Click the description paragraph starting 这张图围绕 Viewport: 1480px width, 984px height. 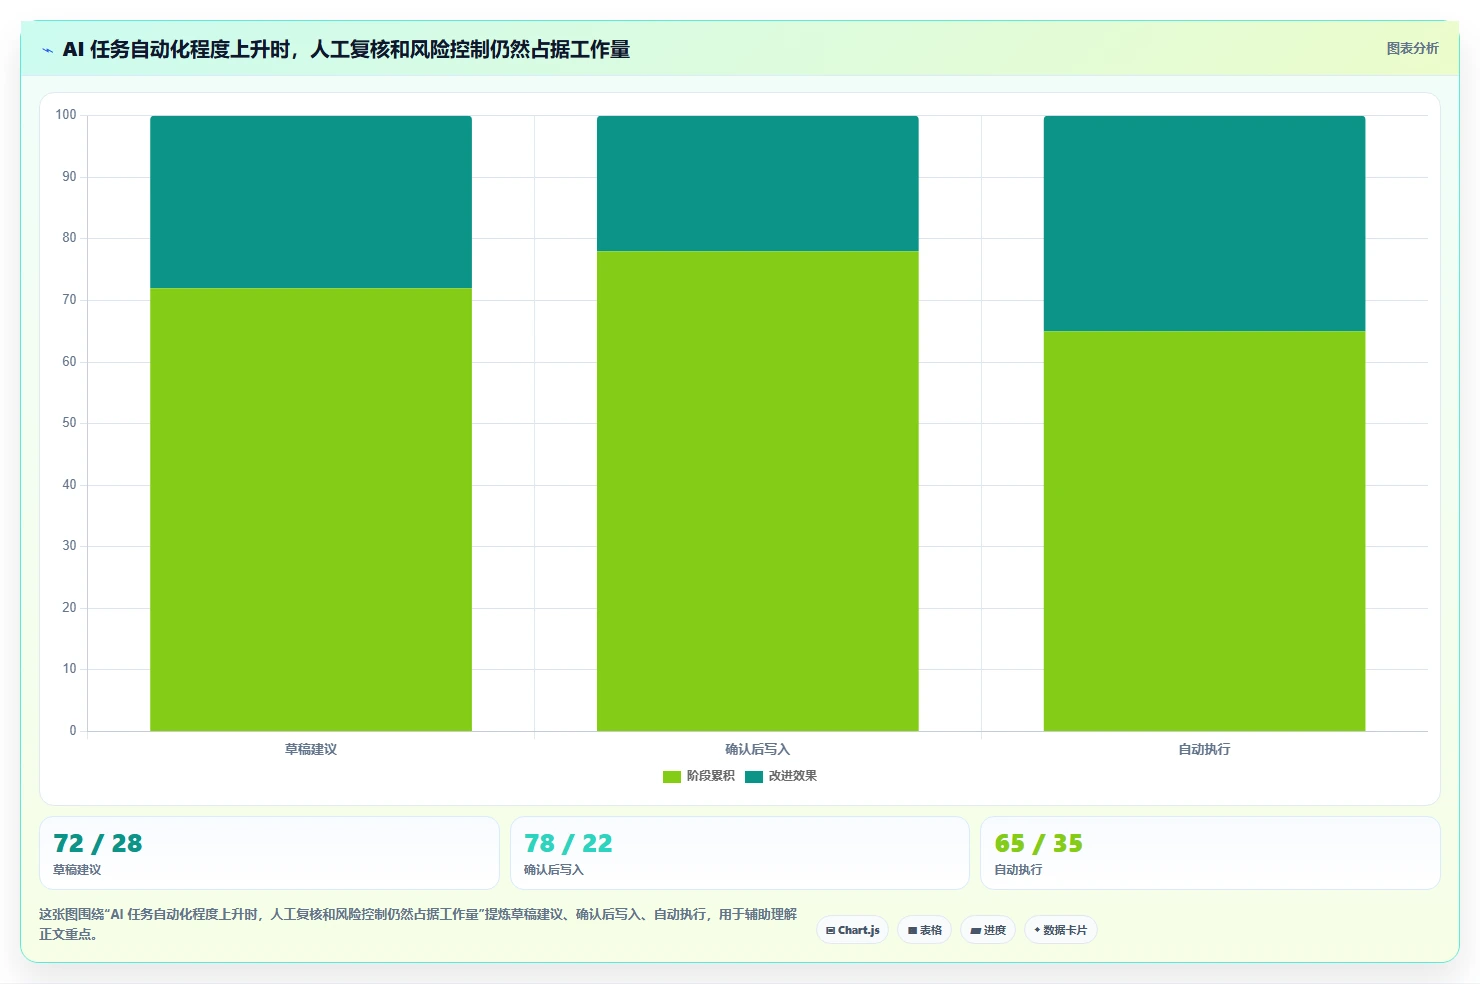[418, 924]
